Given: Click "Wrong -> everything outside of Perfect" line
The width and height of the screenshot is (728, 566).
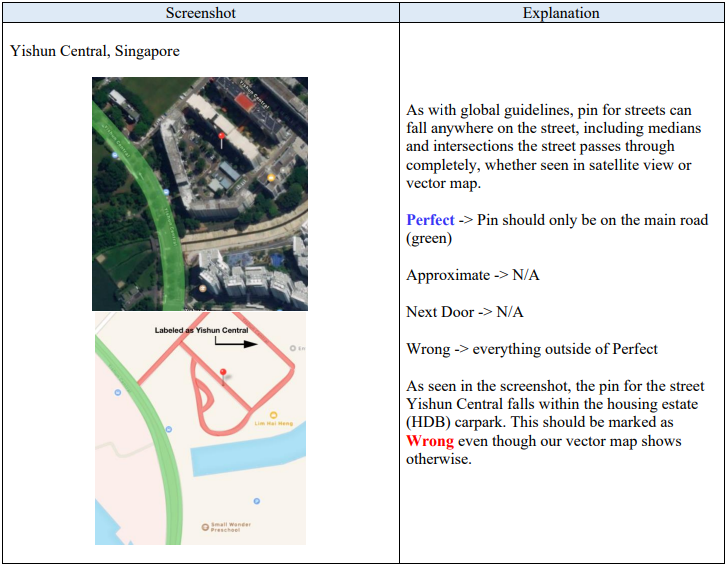Looking at the screenshot, I should click(532, 349).
